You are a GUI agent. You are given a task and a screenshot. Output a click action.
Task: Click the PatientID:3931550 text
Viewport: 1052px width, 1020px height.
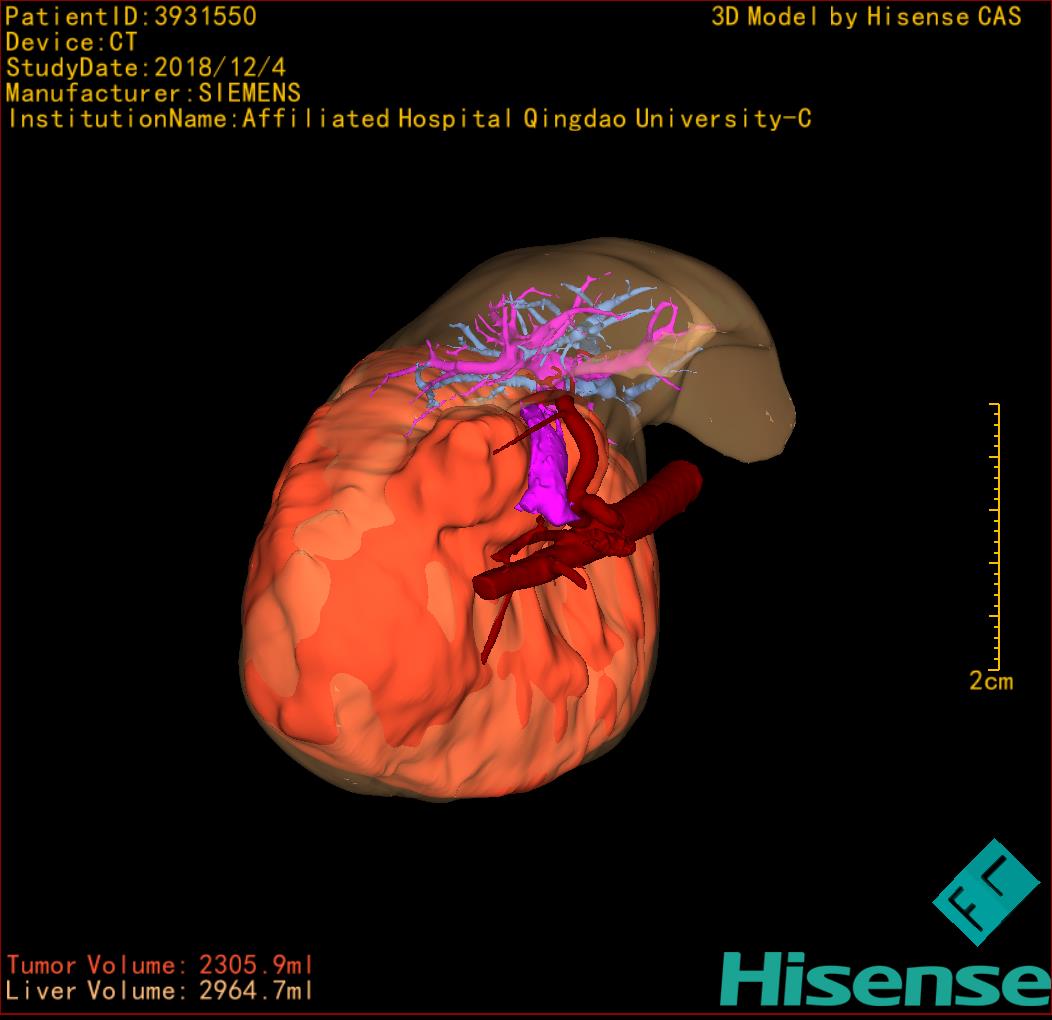point(131,17)
